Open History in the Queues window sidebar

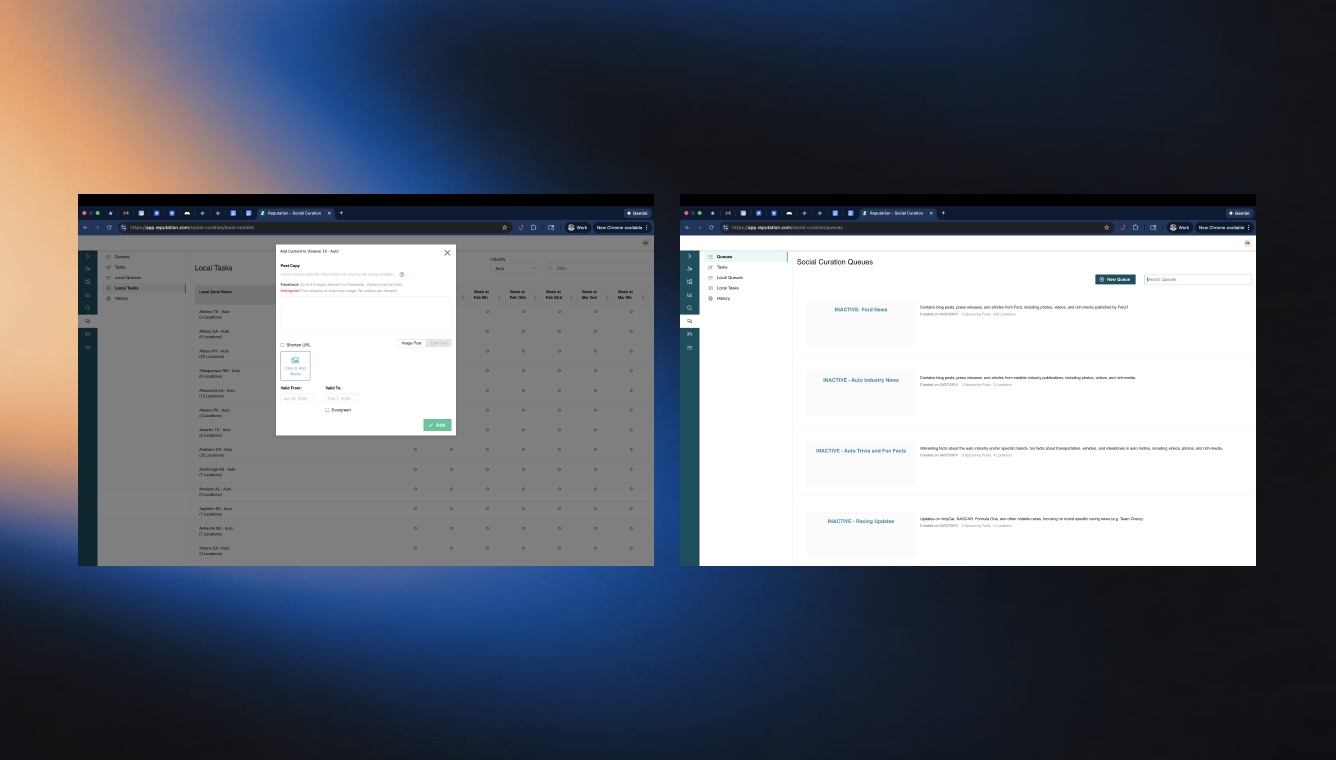723,298
